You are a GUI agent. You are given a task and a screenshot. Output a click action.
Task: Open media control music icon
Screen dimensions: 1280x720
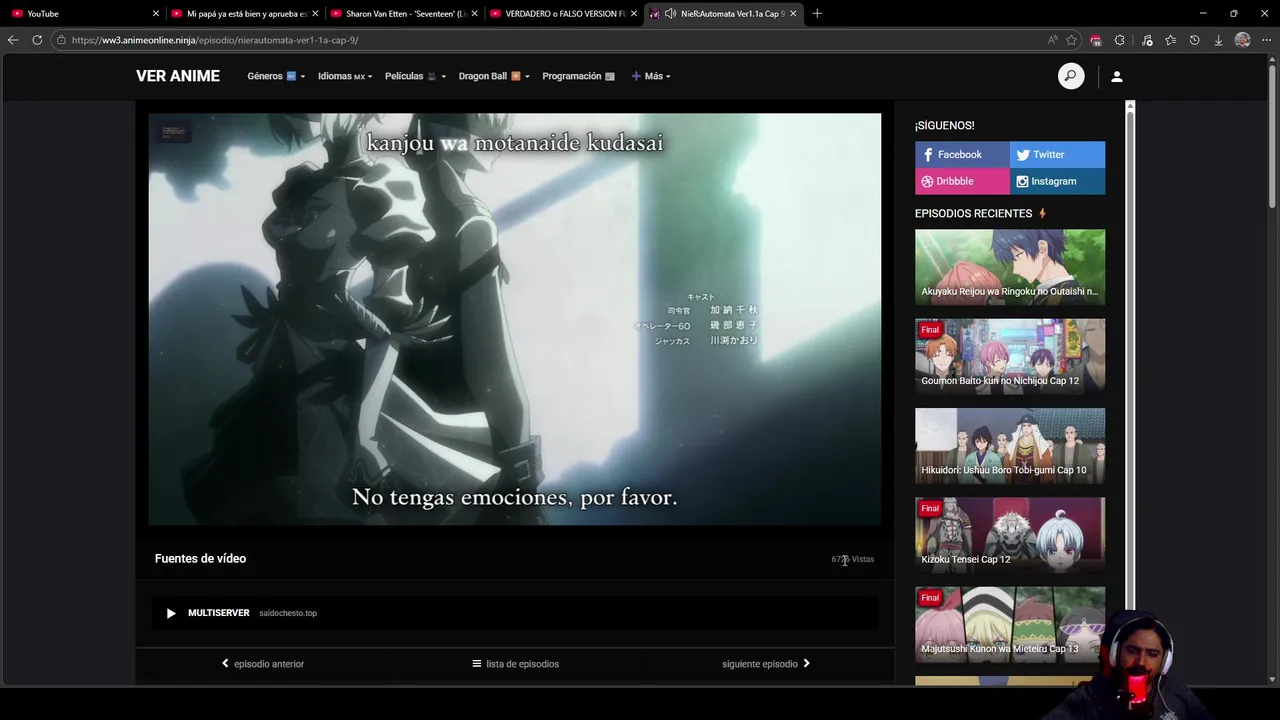tap(1147, 40)
